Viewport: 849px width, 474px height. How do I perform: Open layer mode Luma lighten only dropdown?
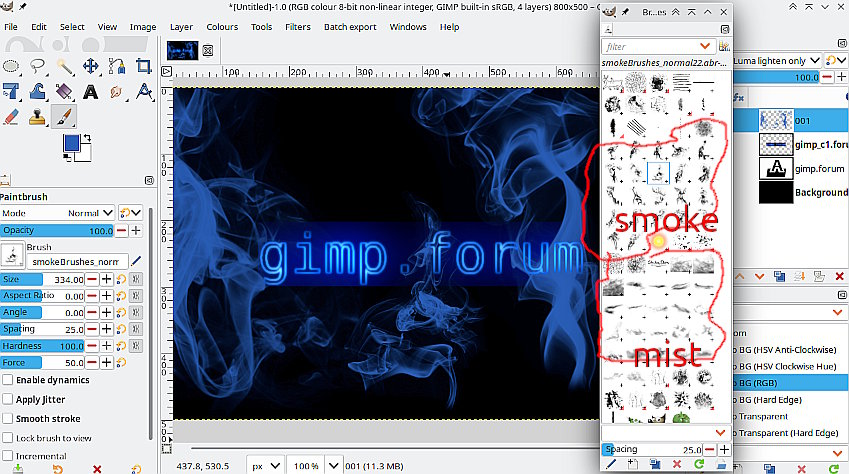(x=776, y=61)
